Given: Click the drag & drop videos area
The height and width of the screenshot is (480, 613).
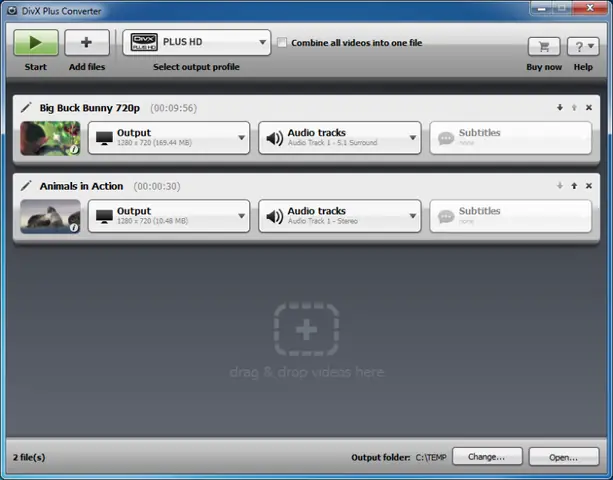Looking at the screenshot, I should pos(306,341).
